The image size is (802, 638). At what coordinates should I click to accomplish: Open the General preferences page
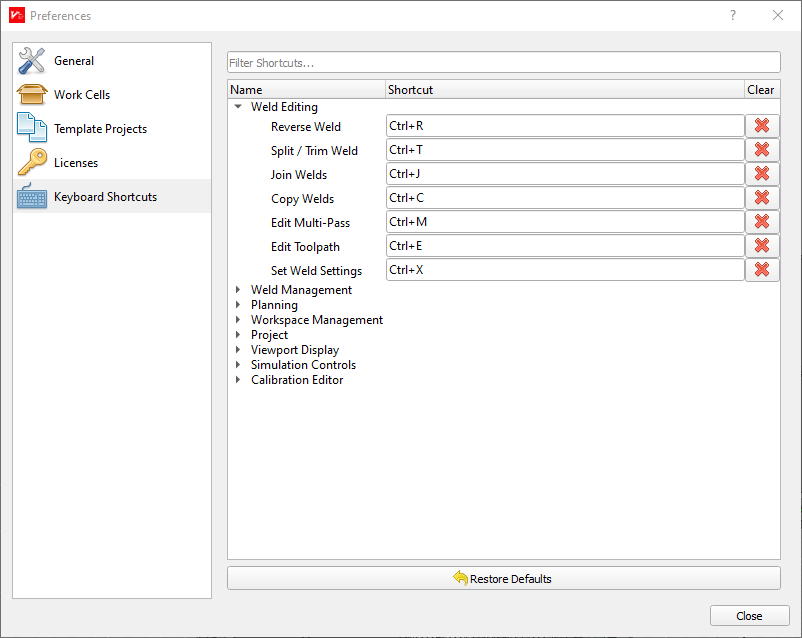[x=112, y=60]
